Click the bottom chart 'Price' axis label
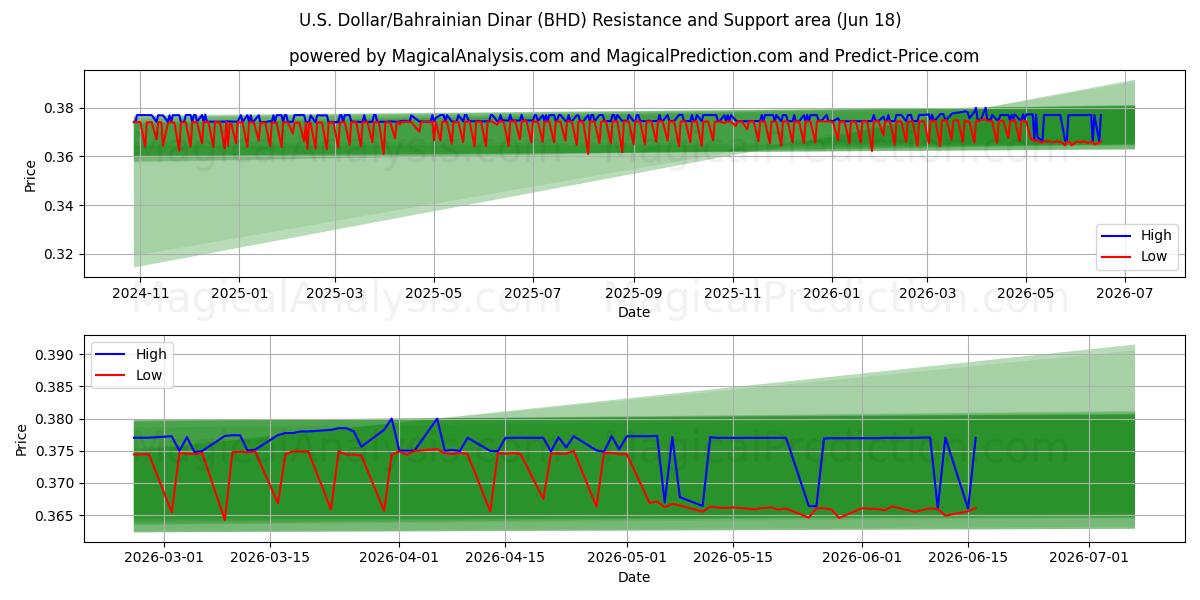This screenshot has height=600, width=1200. pos(22,438)
